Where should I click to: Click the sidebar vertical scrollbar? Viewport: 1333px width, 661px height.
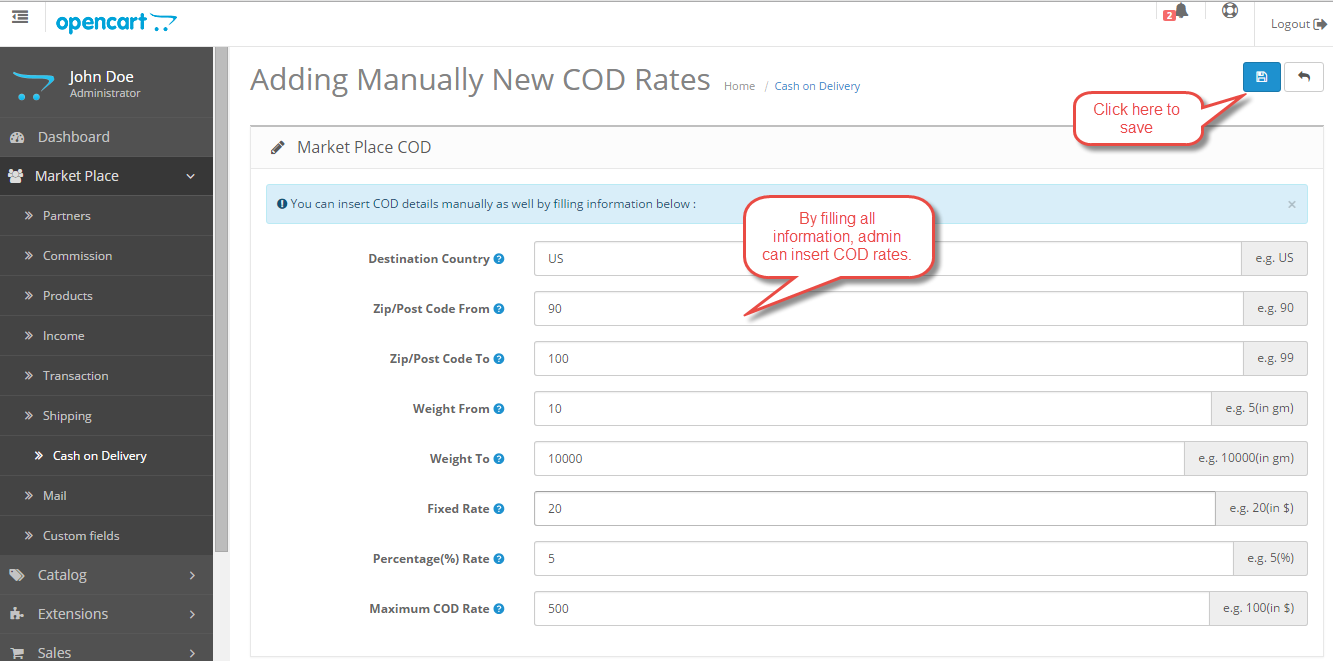(221, 300)
